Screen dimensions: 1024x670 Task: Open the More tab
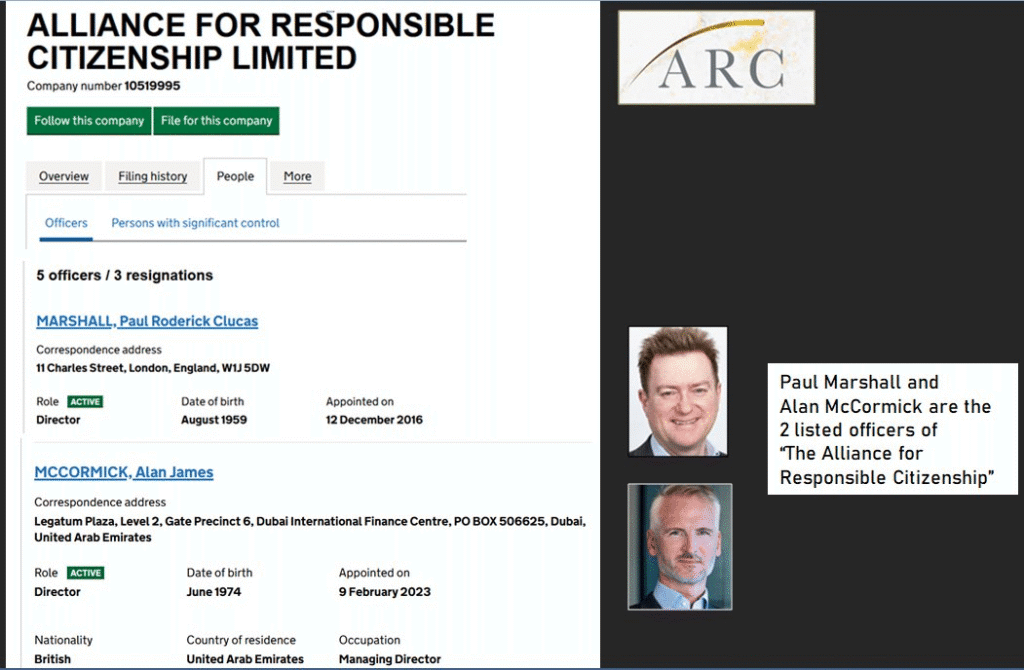pos(297,176)
